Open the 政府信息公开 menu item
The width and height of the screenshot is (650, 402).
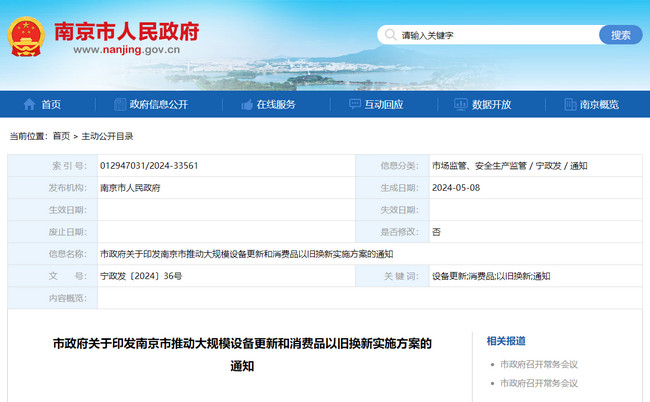click(159, 104)
